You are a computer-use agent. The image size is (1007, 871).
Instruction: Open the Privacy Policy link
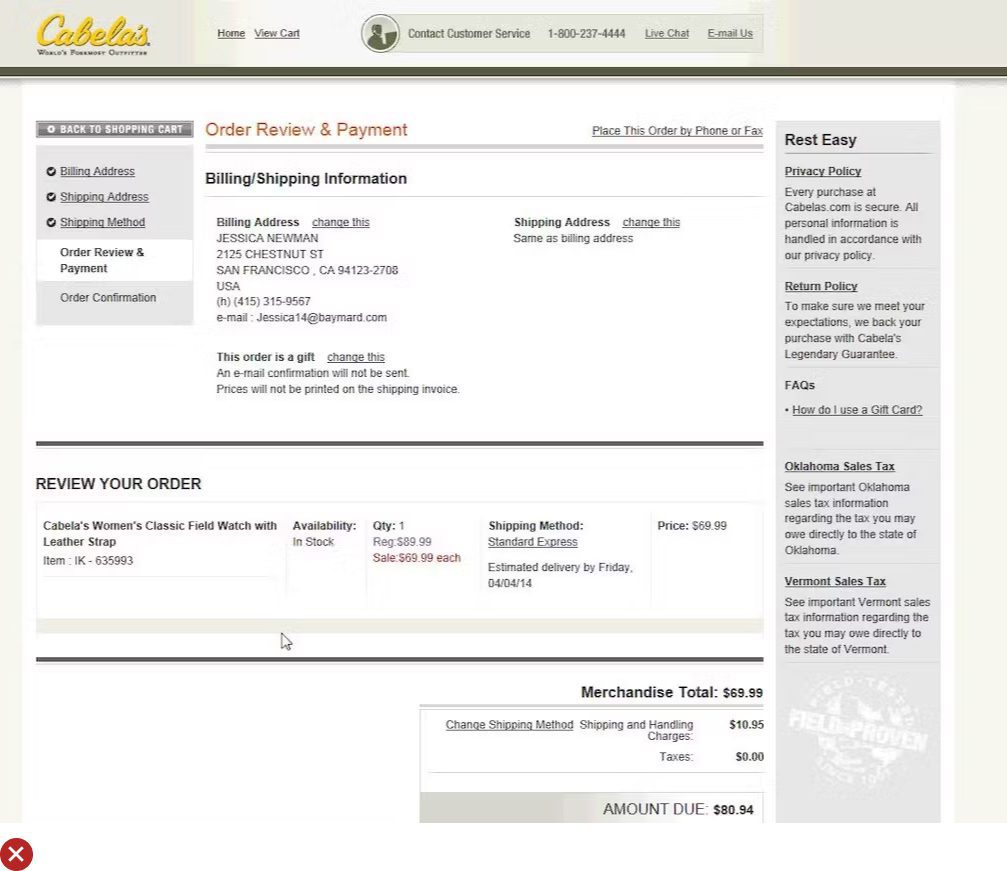click(822, 171)
